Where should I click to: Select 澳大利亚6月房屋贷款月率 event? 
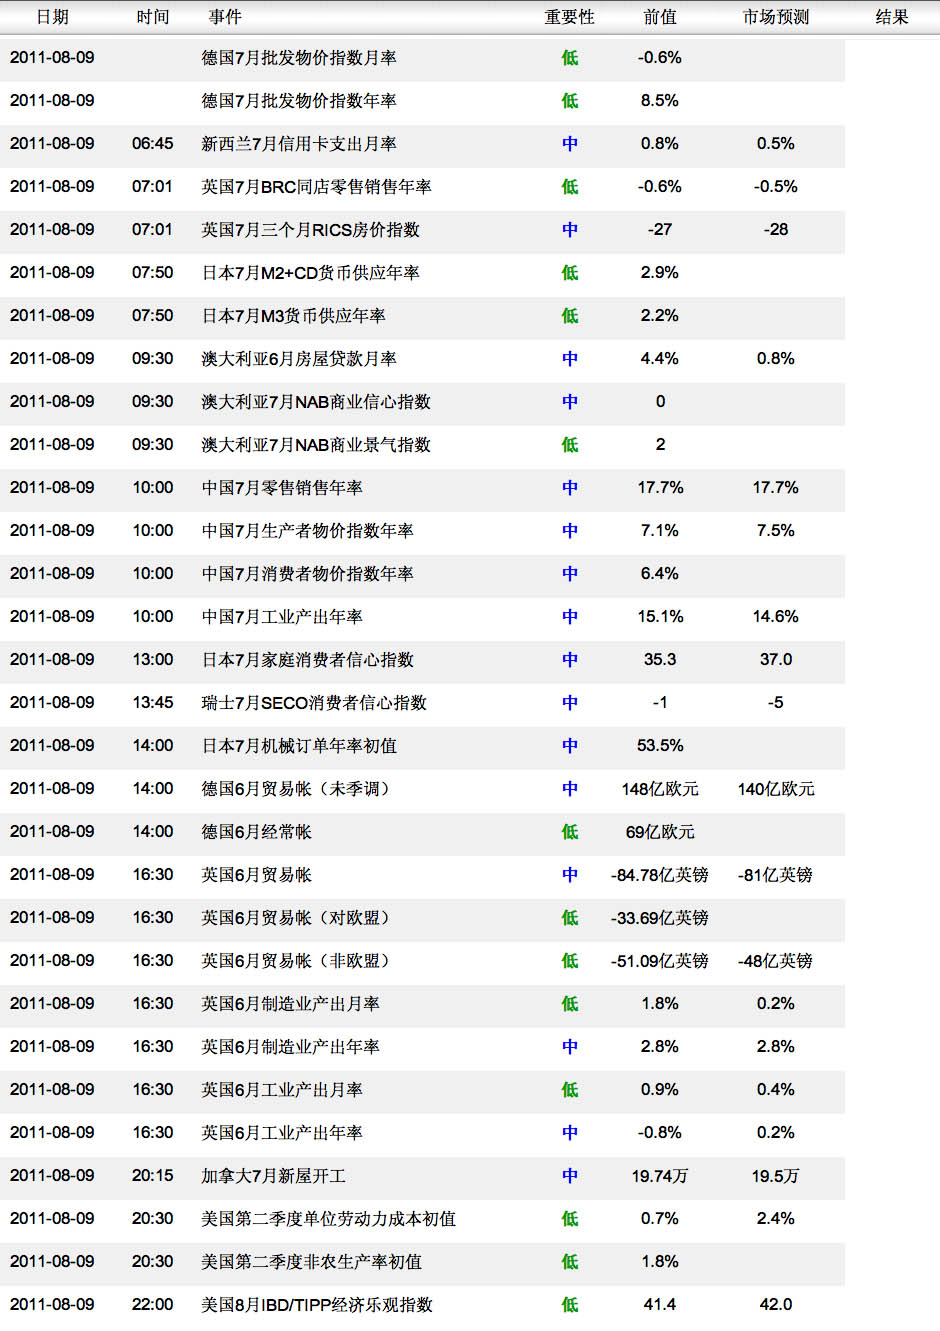(x=299, y=359)
